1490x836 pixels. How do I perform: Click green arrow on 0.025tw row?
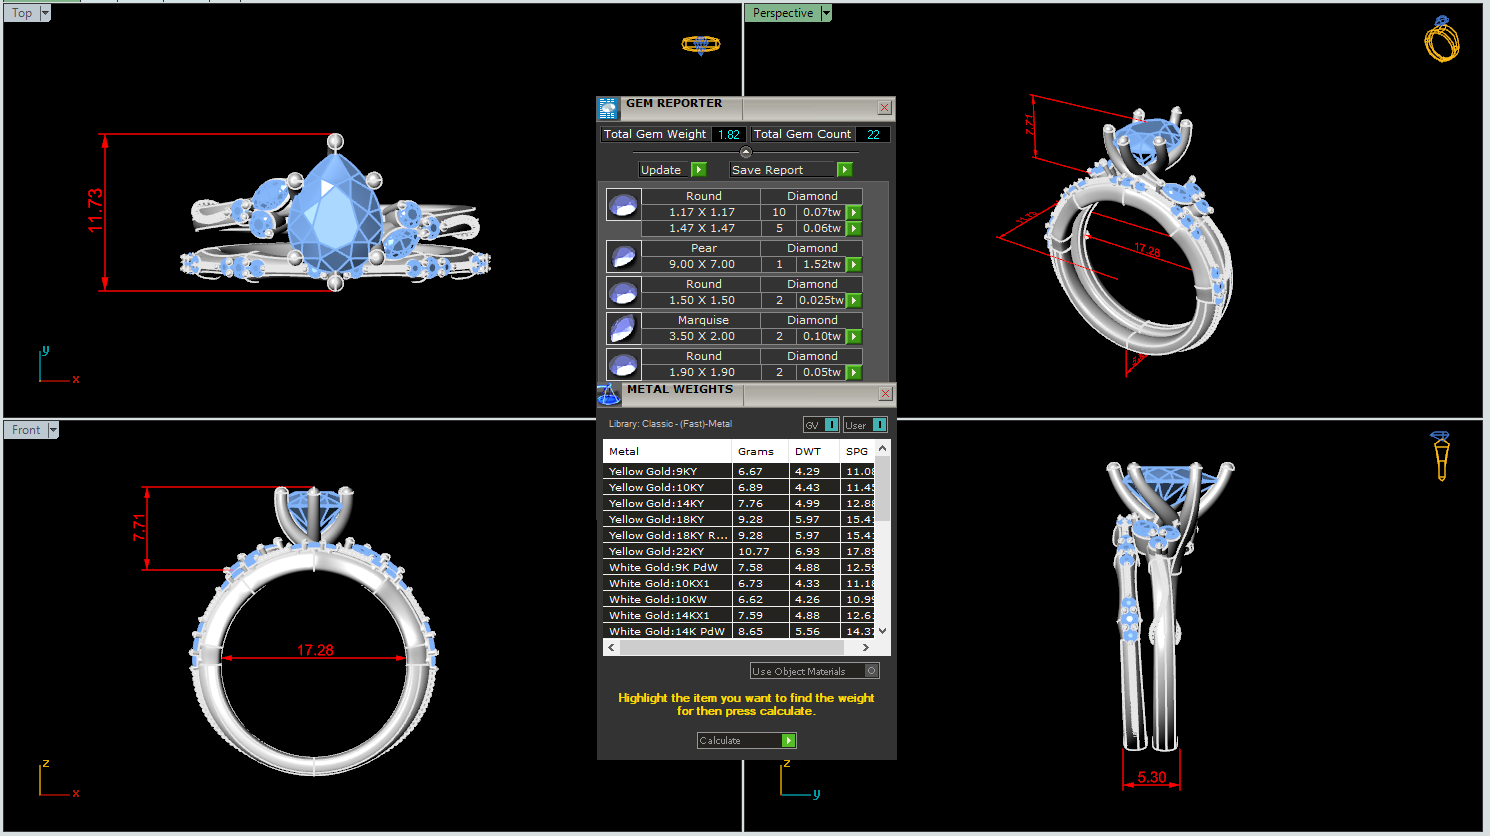click(854, 301)
